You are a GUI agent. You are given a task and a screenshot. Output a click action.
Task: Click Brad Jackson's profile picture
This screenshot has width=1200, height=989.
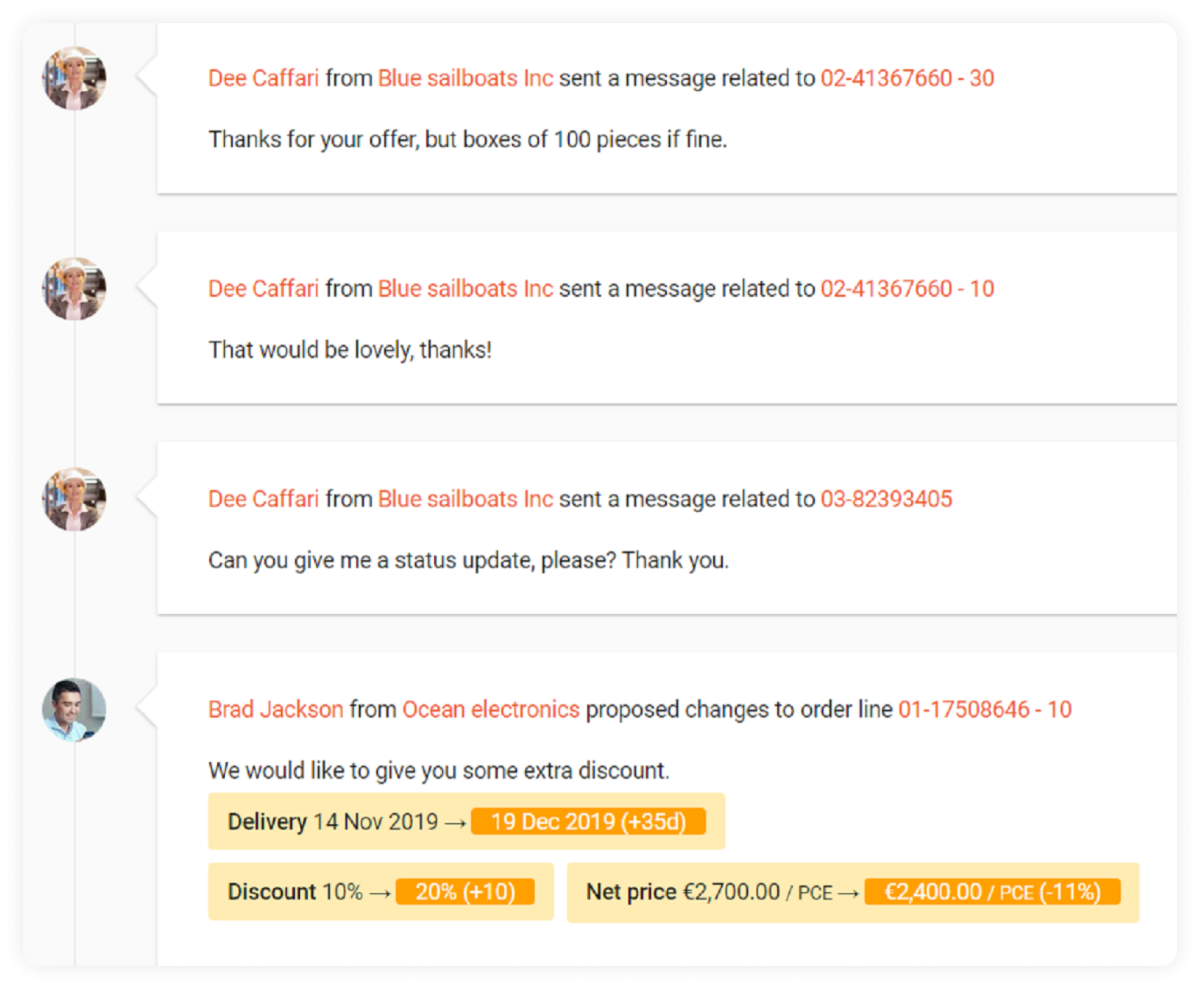pos(74,710)
